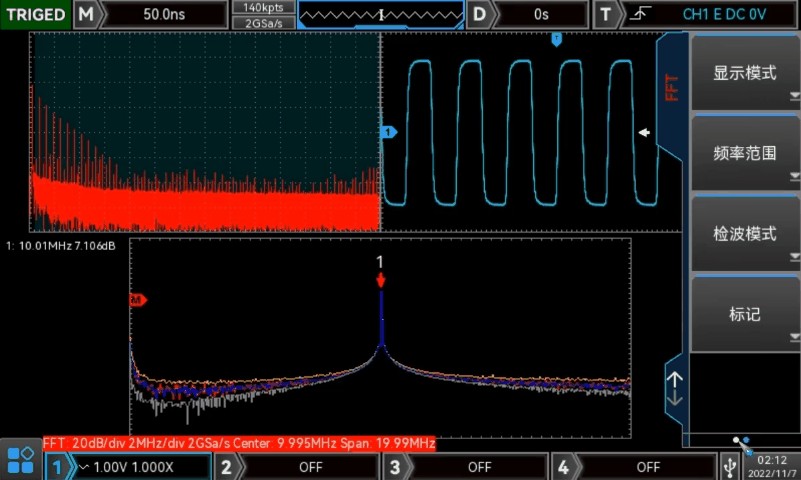The width and height of the screenshot is (801, 480).
Task: Expand the 频率范围 frequency range menu
Action: [744, 154]
